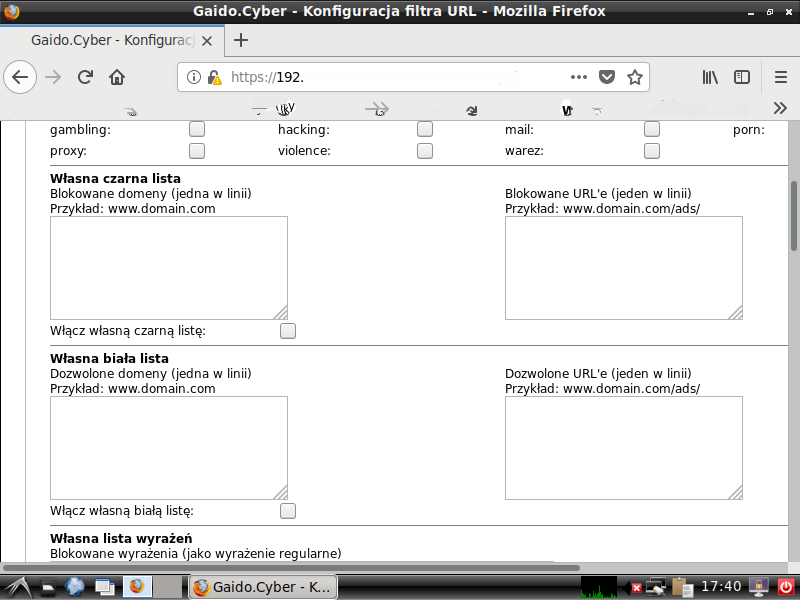
Task: Click the browser Back button
Action: (x=20, y=77)
